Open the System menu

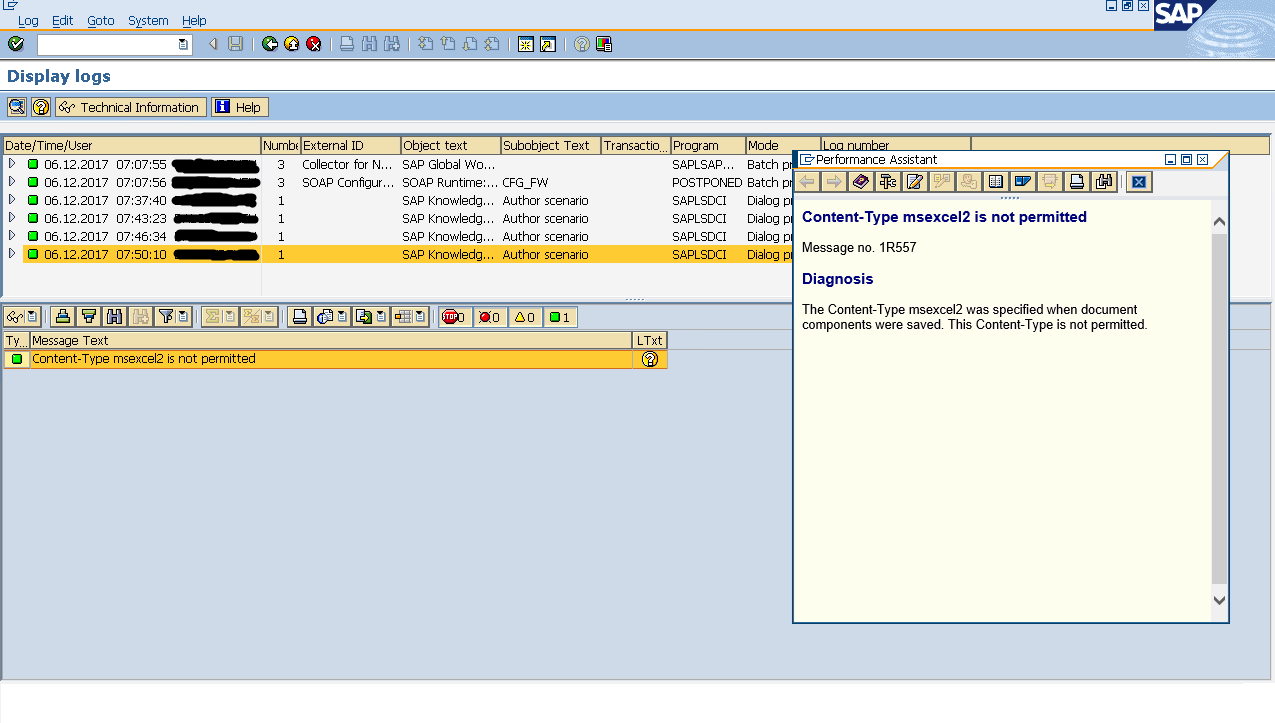[148, 20]
